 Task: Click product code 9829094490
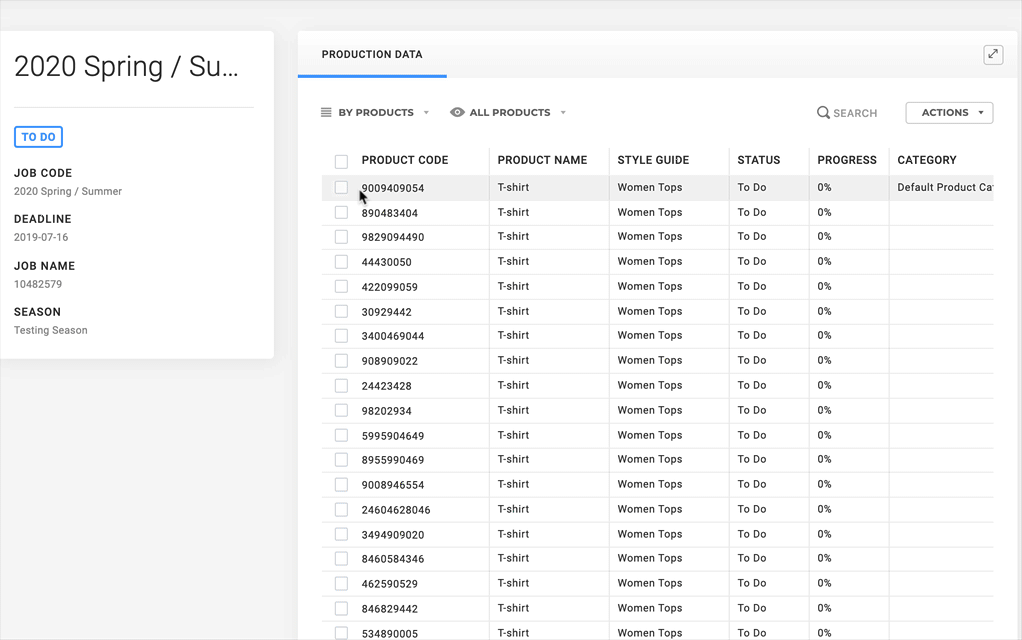click(393, 237)
